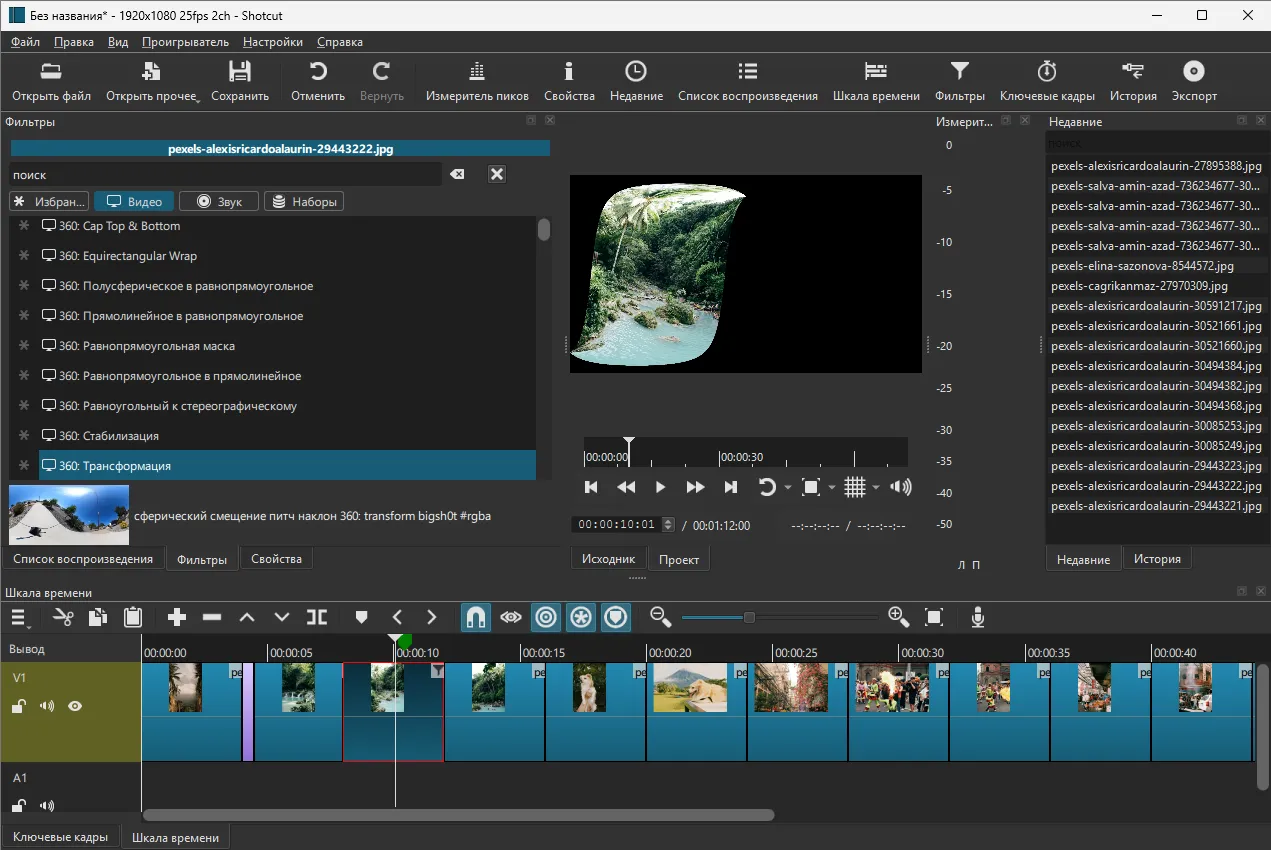Click the Keyframes (Ключевые кадры) toolbar icon
Screen dimensions: 1271x850
[1046, 81]
